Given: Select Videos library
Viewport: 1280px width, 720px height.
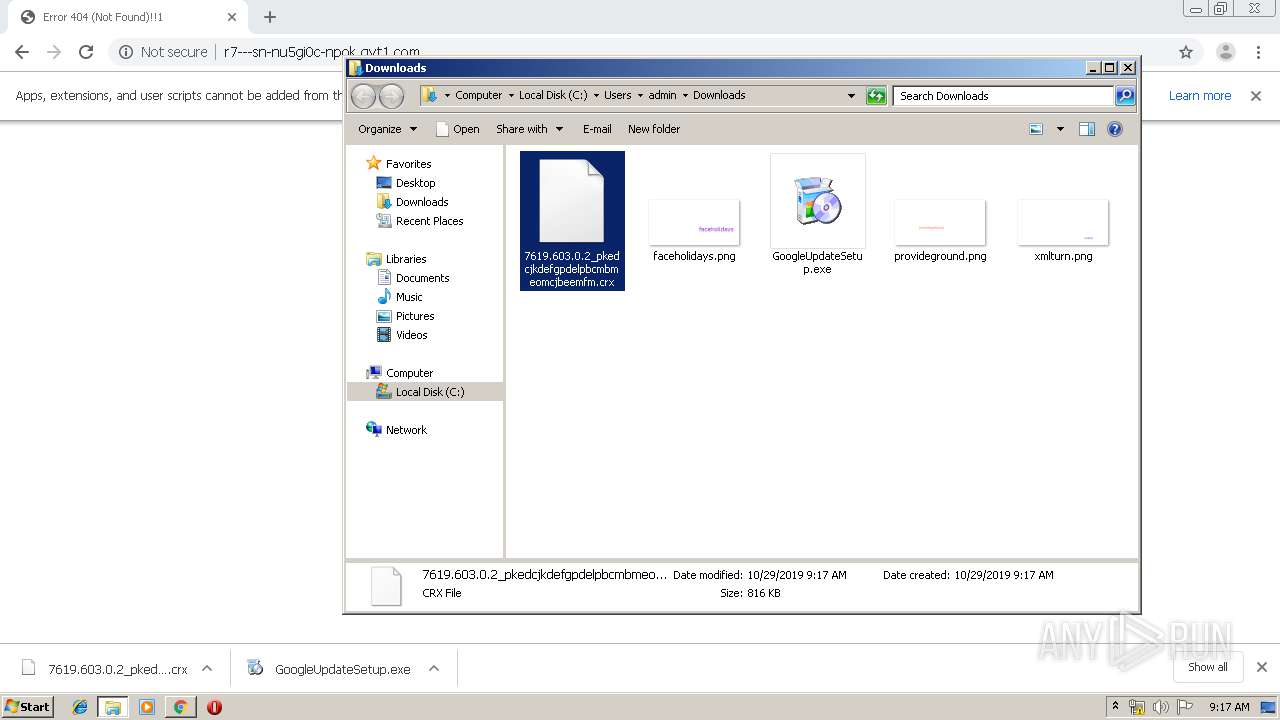Looking at the screenshot, I should 411,335.
